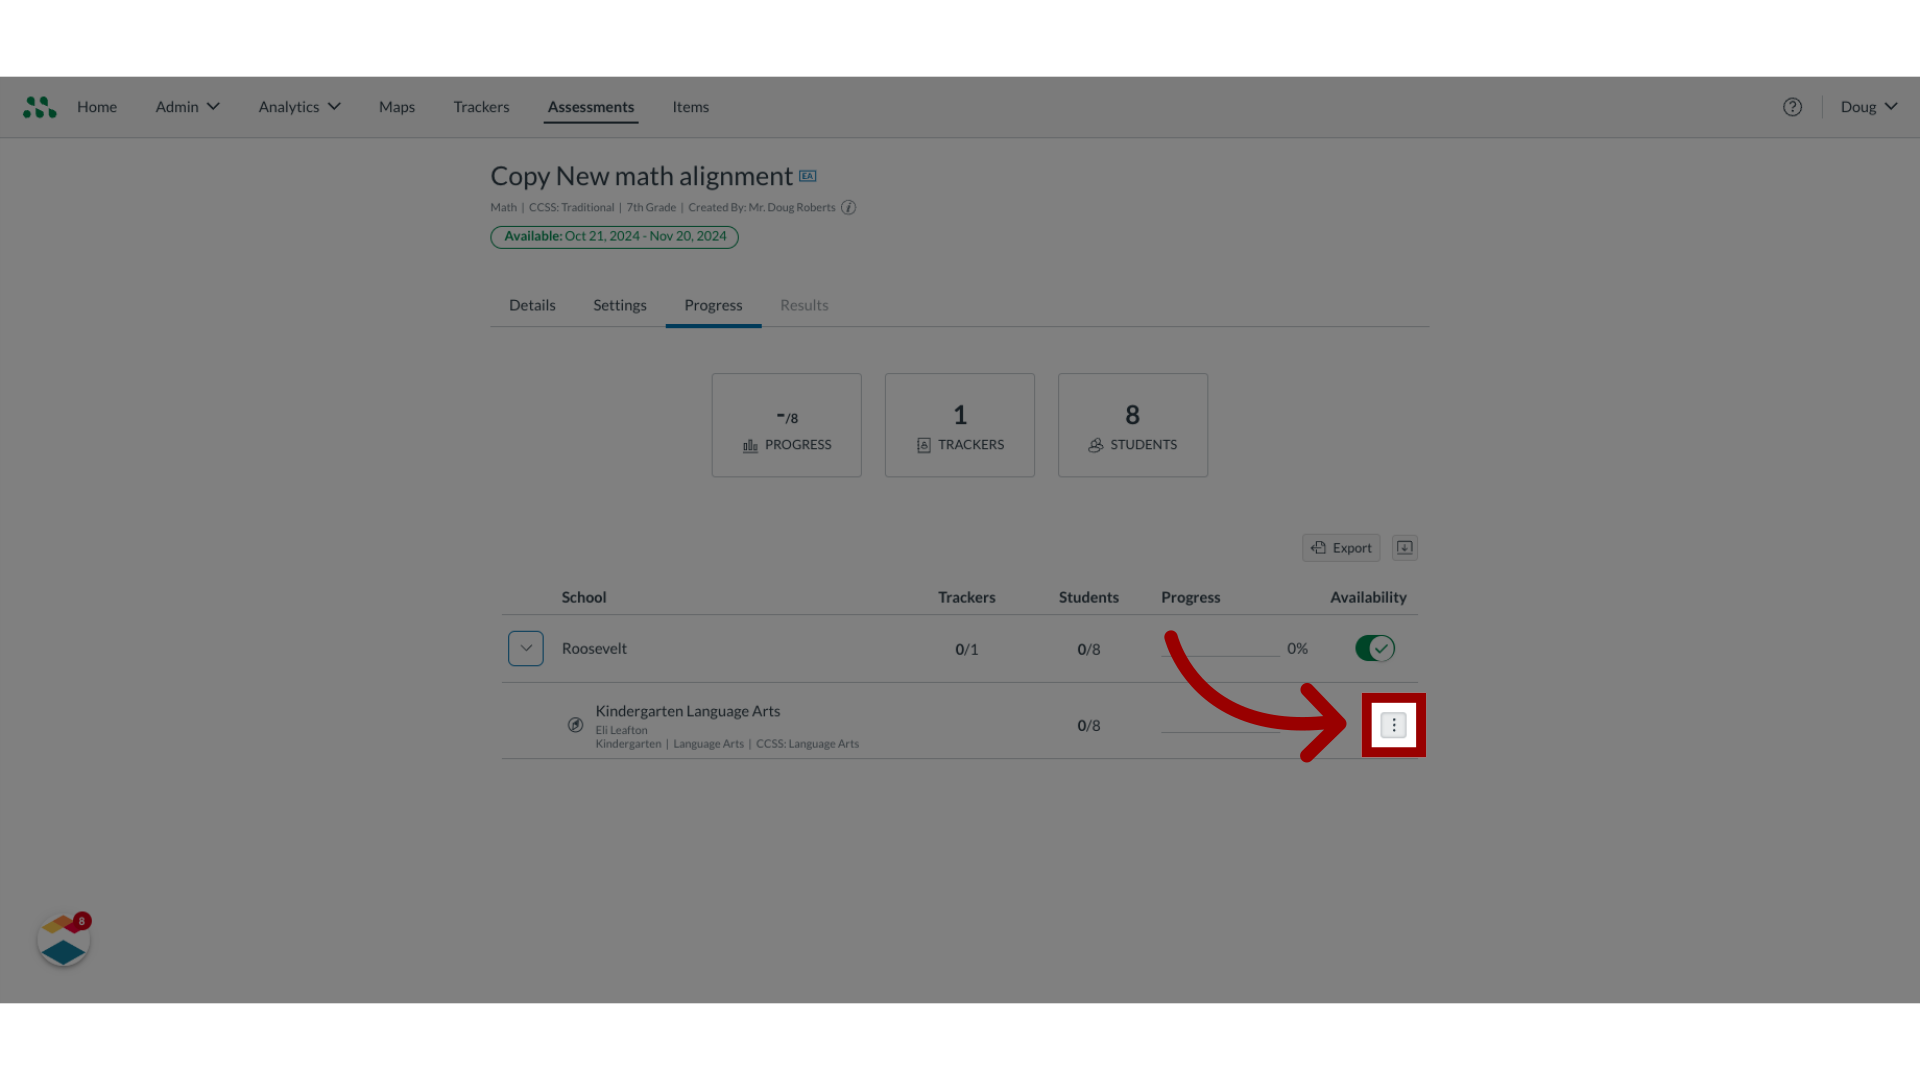The image size is (1920, 1080).
Task: Click the Roosevelt row expand chevron
Action: pos(526,647)
